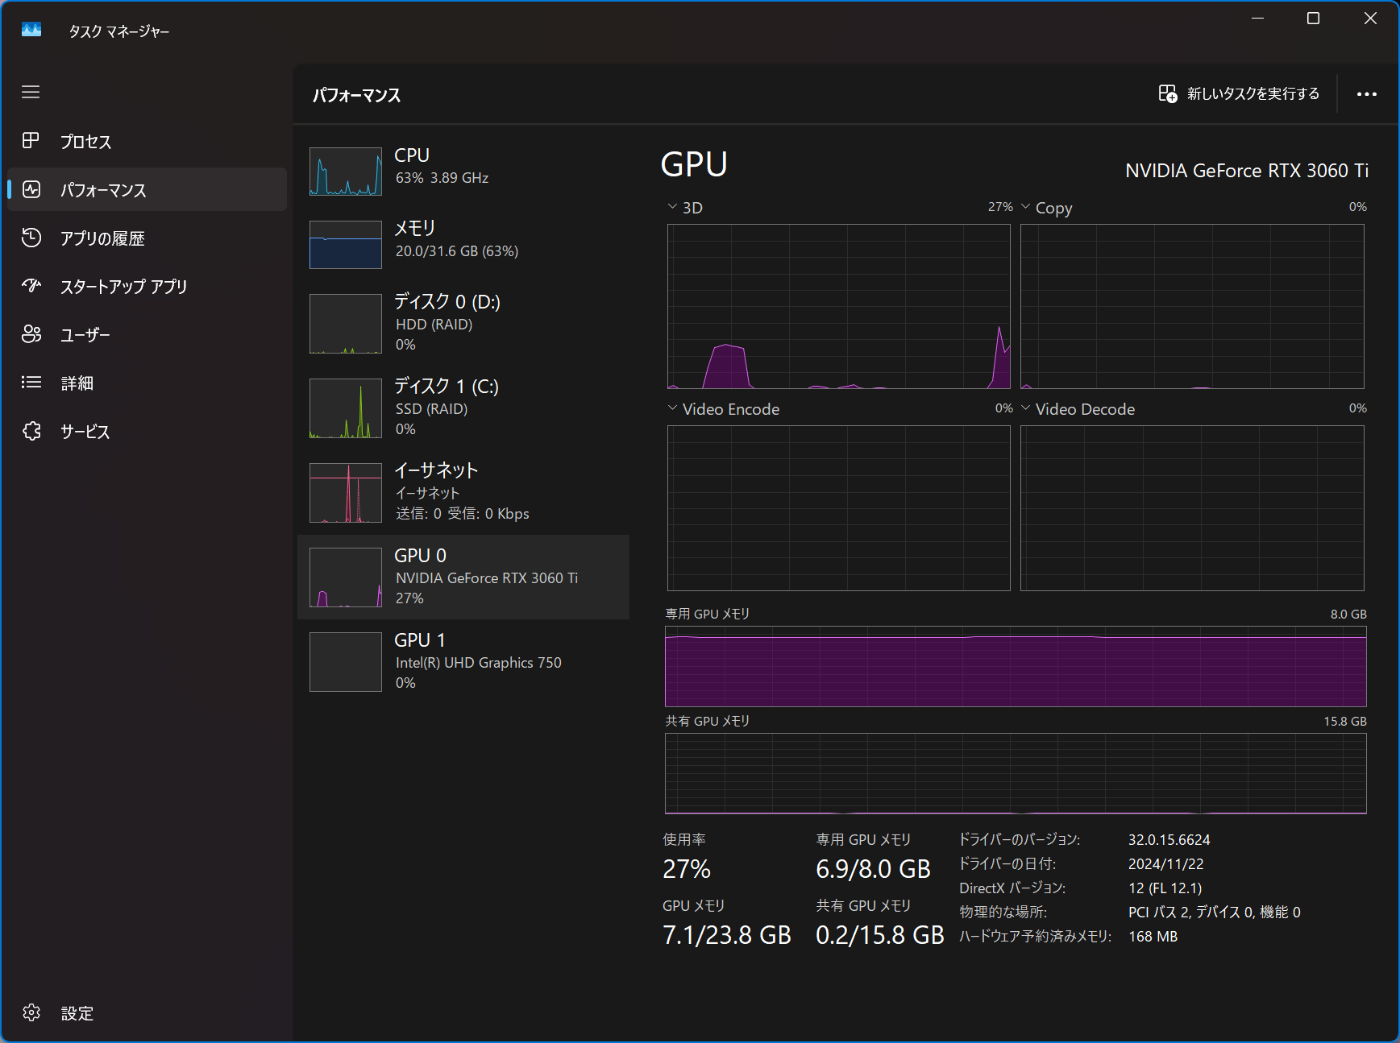Select the GPU 1 graph thumbnail
Viewport: 1400px width, 1043px height.
coord(345,662)
